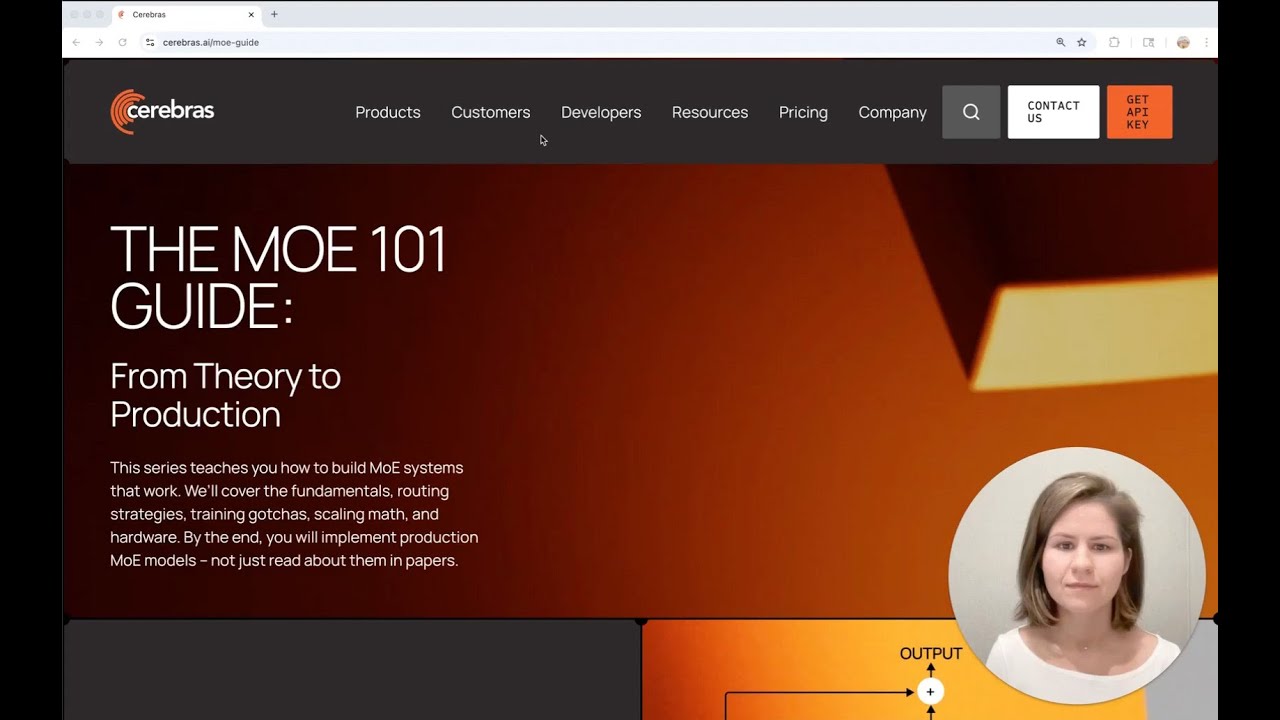Click the OUTPUT label in the diagram
This screenshot has width=1280, height=720.
click(x=931, y=654)
